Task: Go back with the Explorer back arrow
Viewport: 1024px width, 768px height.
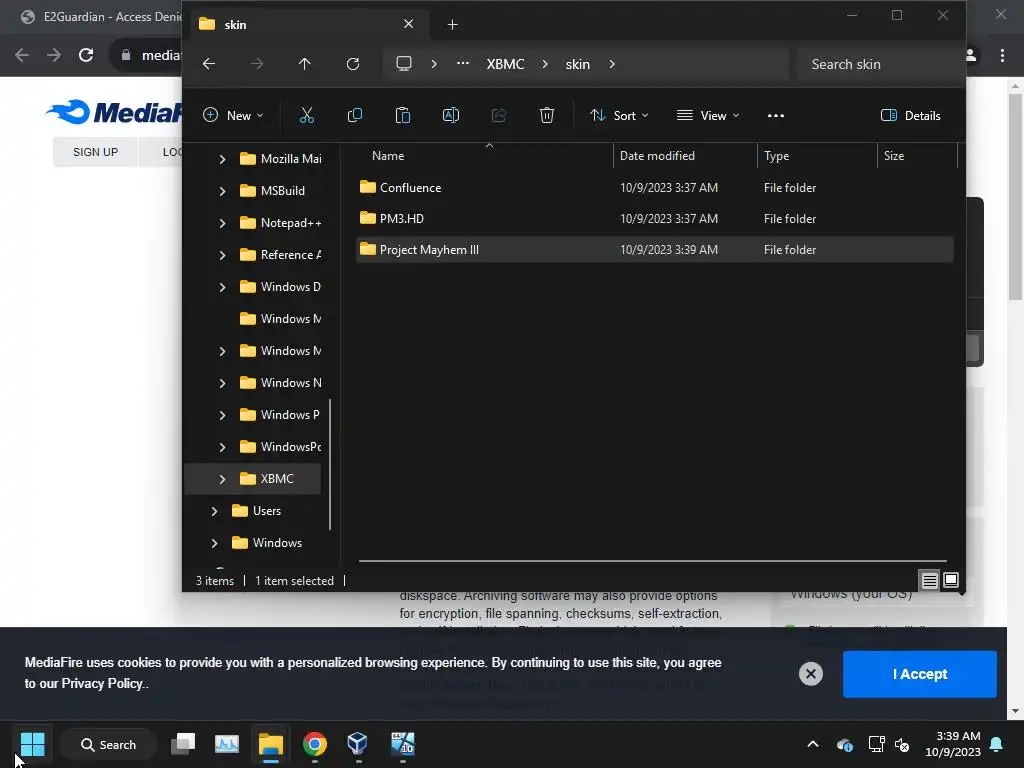Action: [x=209, y=64]
